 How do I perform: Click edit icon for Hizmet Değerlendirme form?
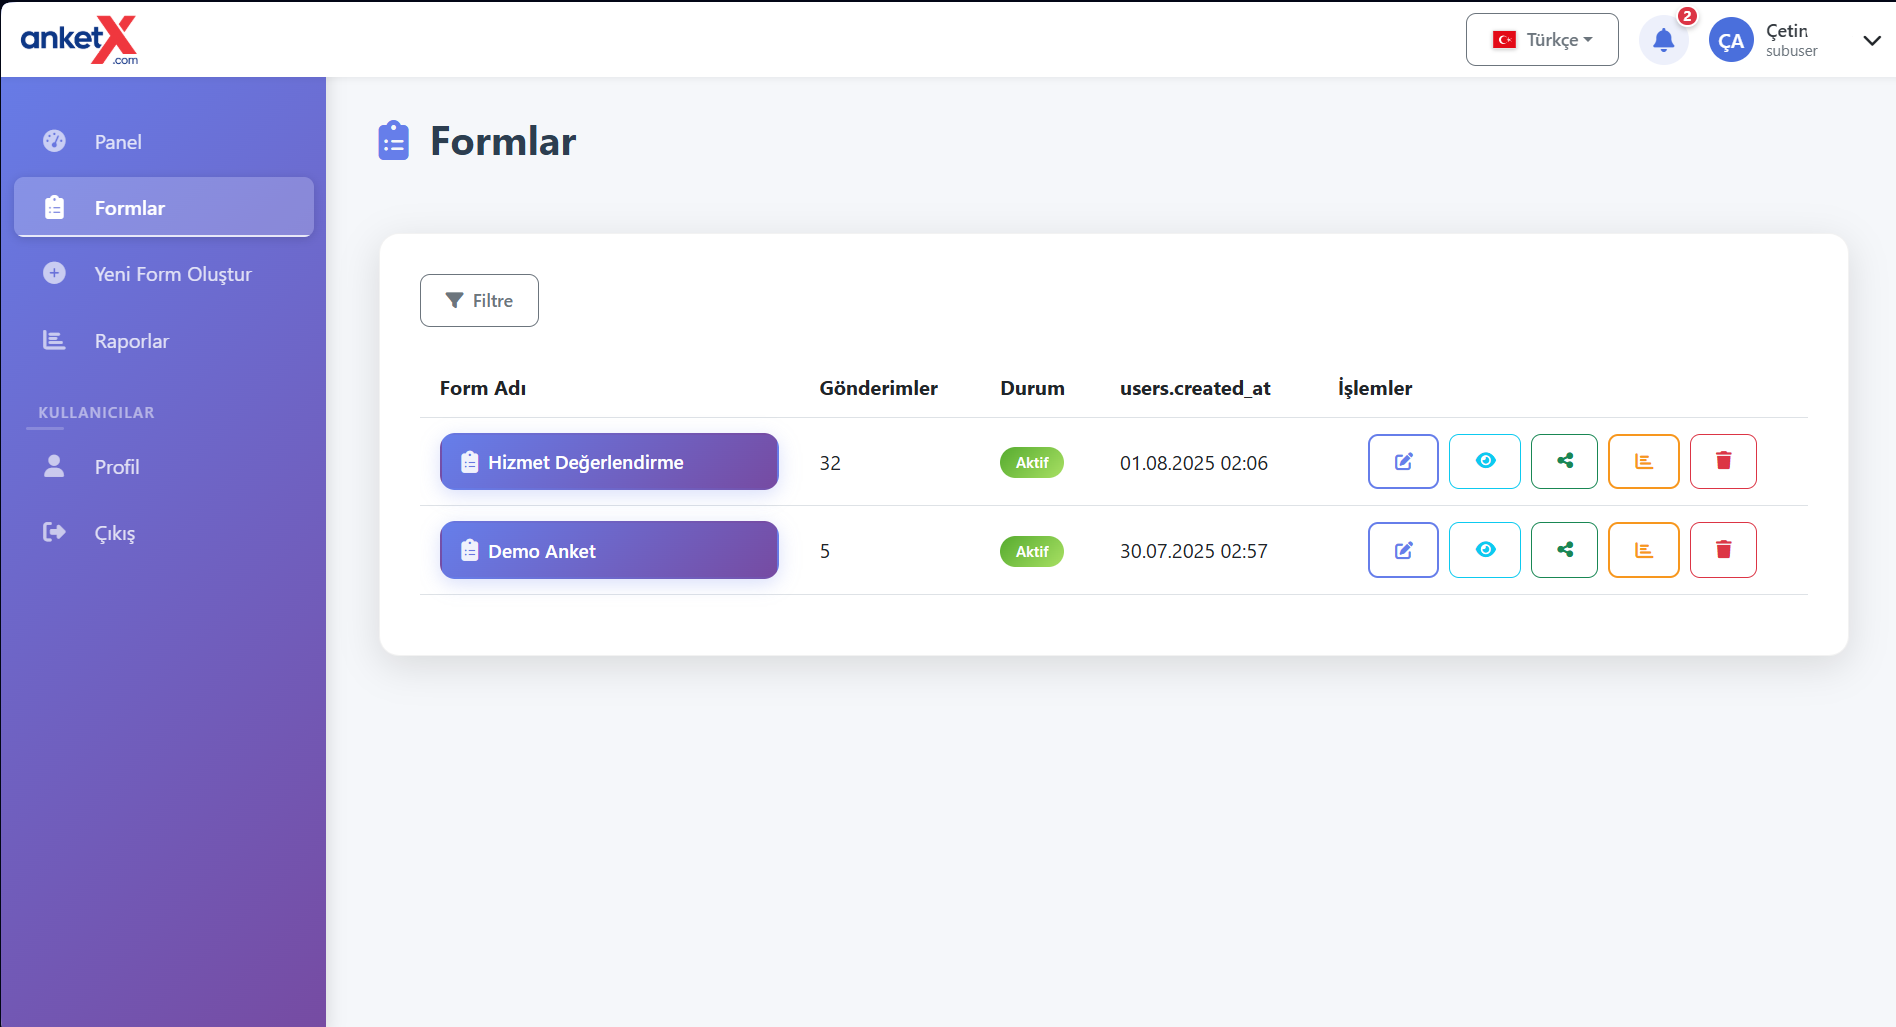click(x=1403, y=461)
